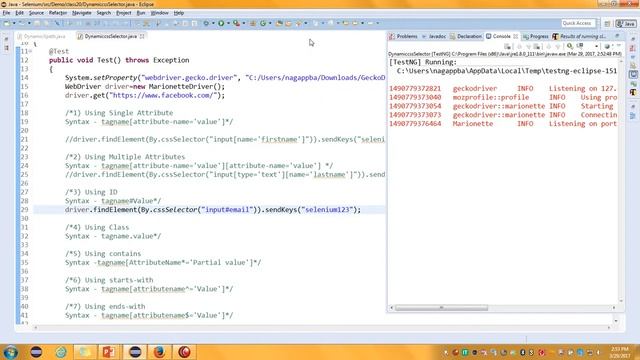Viewport: 640px width, 360px height.
Task: Open the Project menu
Action: pos(124,13)
